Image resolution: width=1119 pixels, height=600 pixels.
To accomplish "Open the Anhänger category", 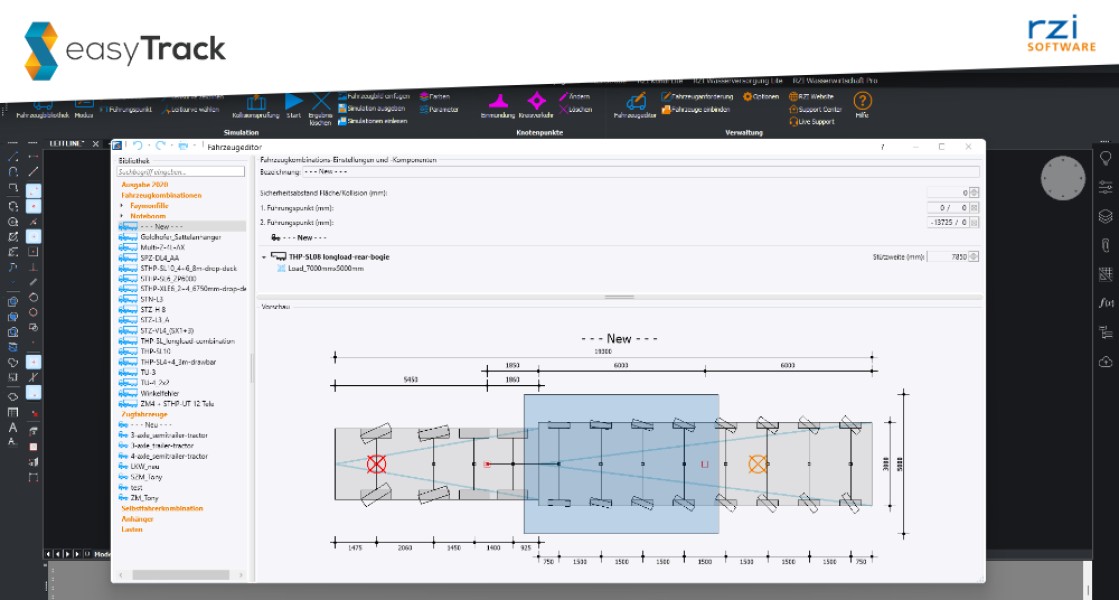I will point(137,519).
